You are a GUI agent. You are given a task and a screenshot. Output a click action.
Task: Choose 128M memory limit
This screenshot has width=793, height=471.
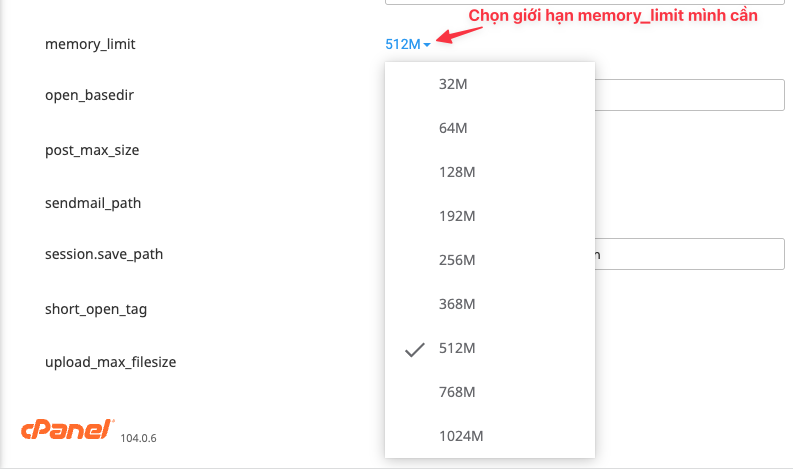(x=490, y=172)
